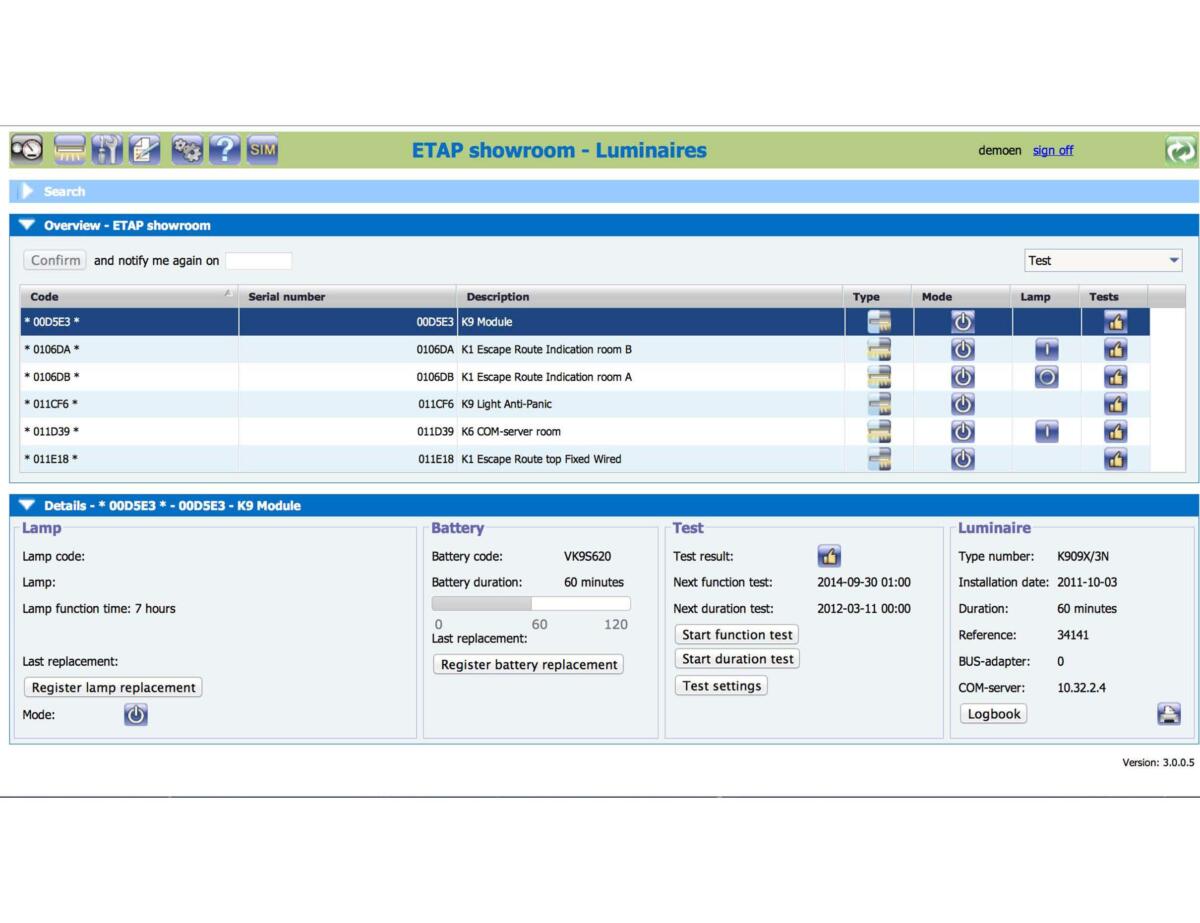
Task: Click the Type icon for row 0106DA
Action: pyautogui.click(x=879, y=350)
